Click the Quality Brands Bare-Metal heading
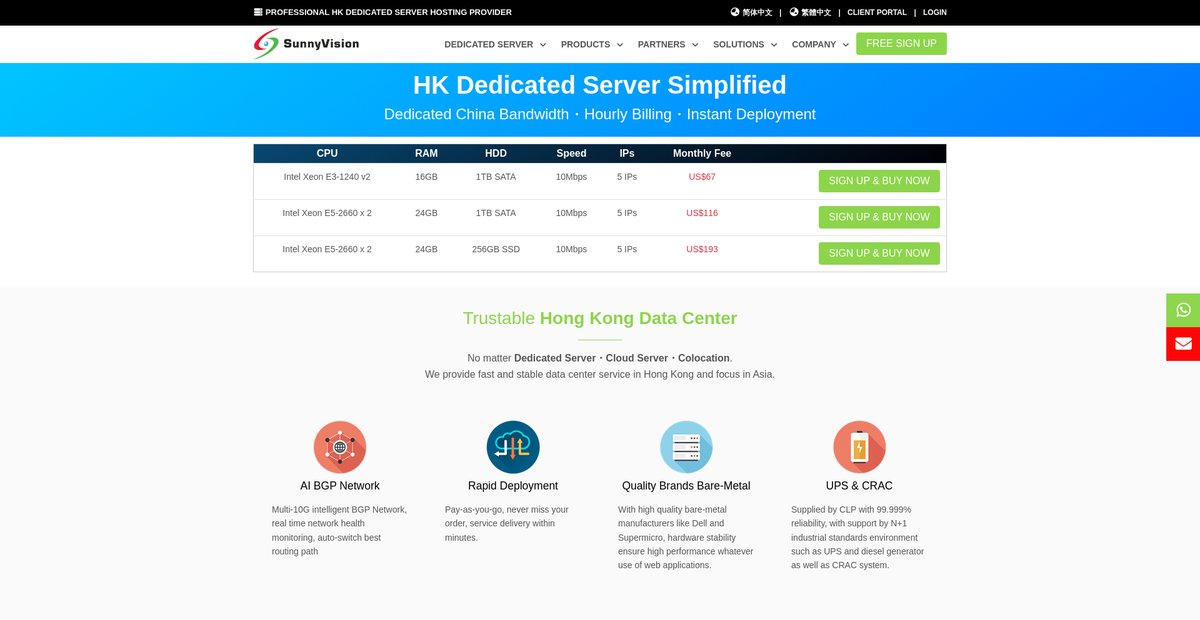This screenshot has height=620, width=1200. tap(686, 486)
